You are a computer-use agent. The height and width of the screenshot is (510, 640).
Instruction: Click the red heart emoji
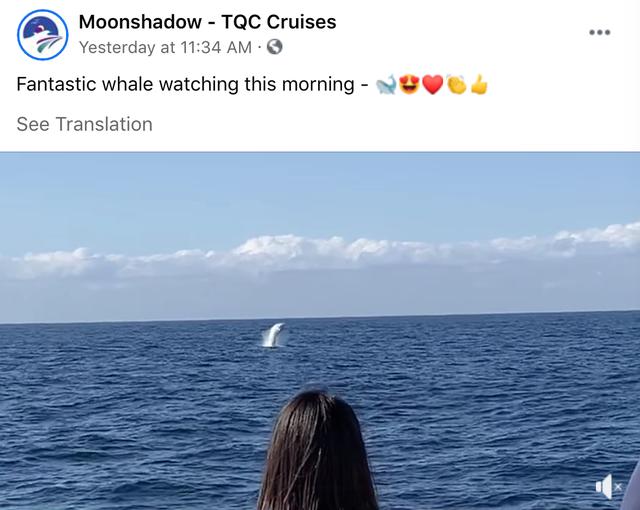pyautogui.click(x=433, y=85)
